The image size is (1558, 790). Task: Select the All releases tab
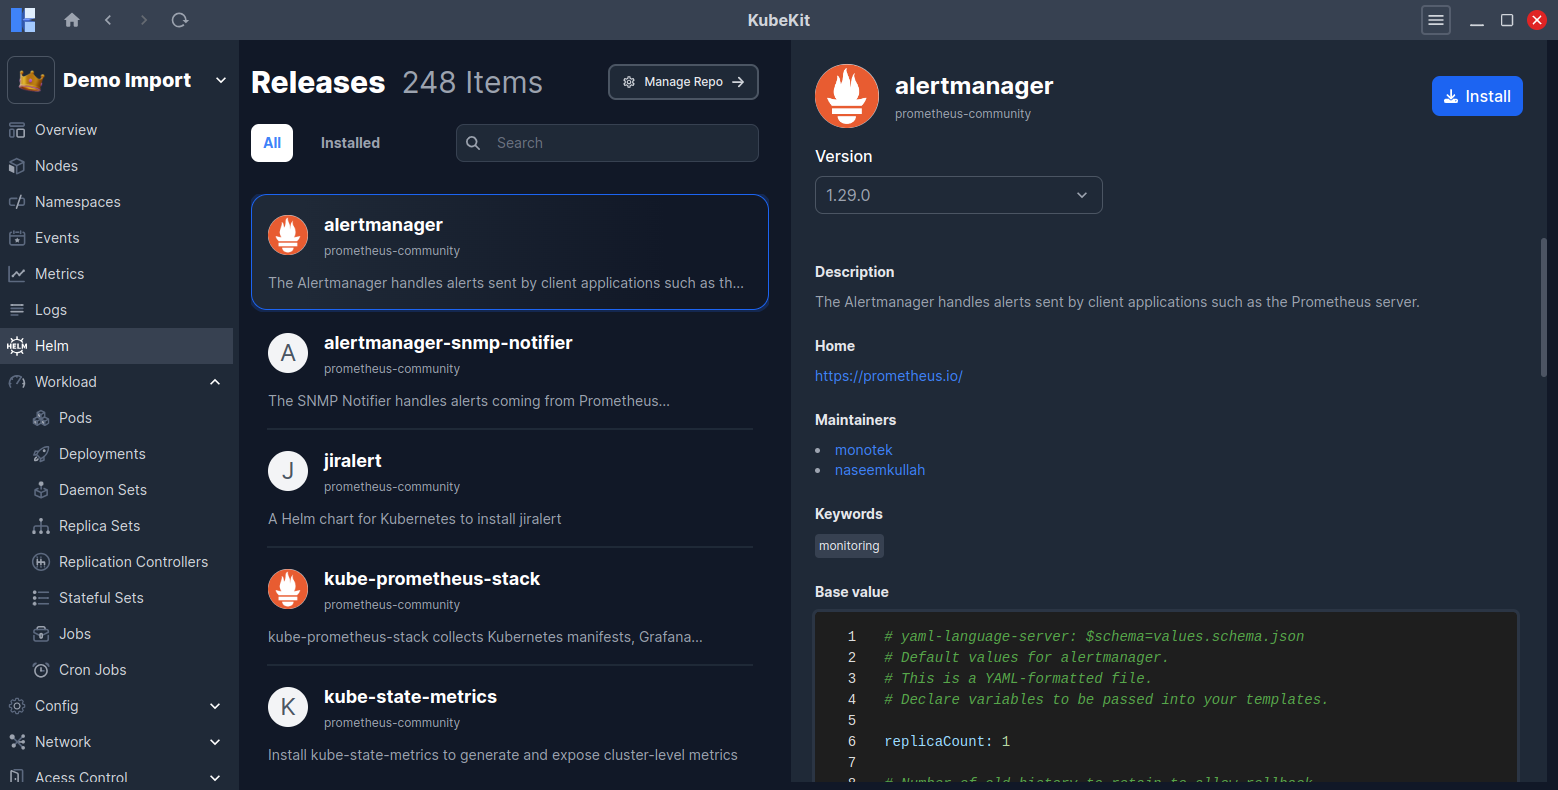[x=272, y=143]
